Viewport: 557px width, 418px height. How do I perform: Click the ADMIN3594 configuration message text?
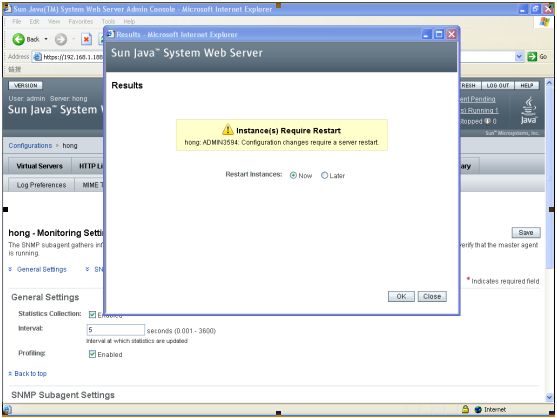pyautogui.click(x=282, y=142)
